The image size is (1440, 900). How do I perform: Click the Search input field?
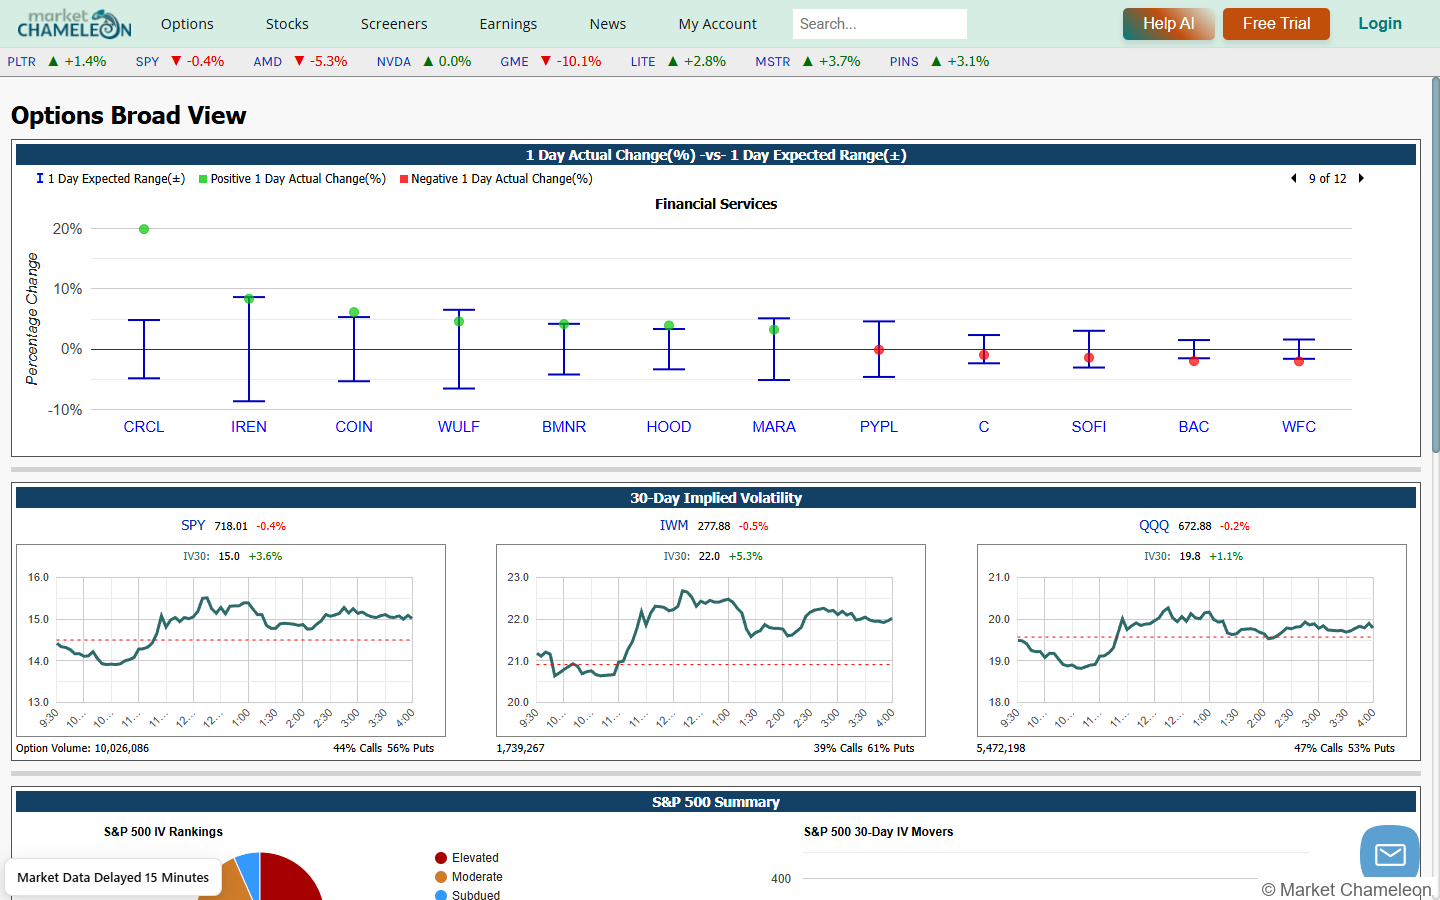pyautogui.click(x=880, y=24)
